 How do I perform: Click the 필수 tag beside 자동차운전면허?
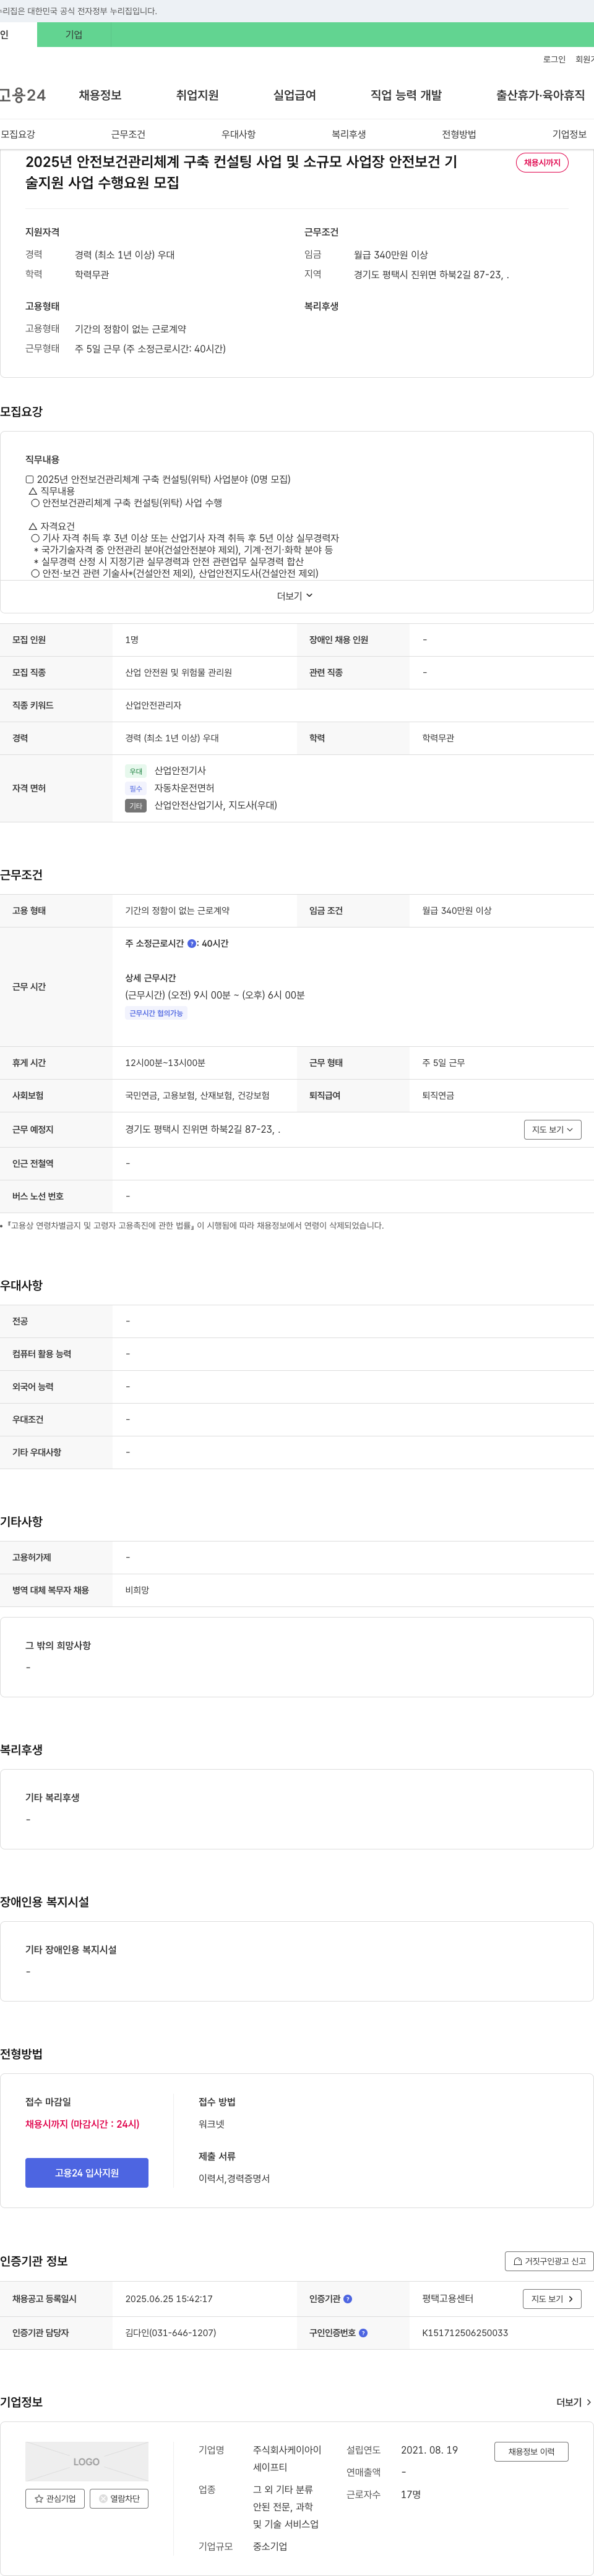click(136, 788)
